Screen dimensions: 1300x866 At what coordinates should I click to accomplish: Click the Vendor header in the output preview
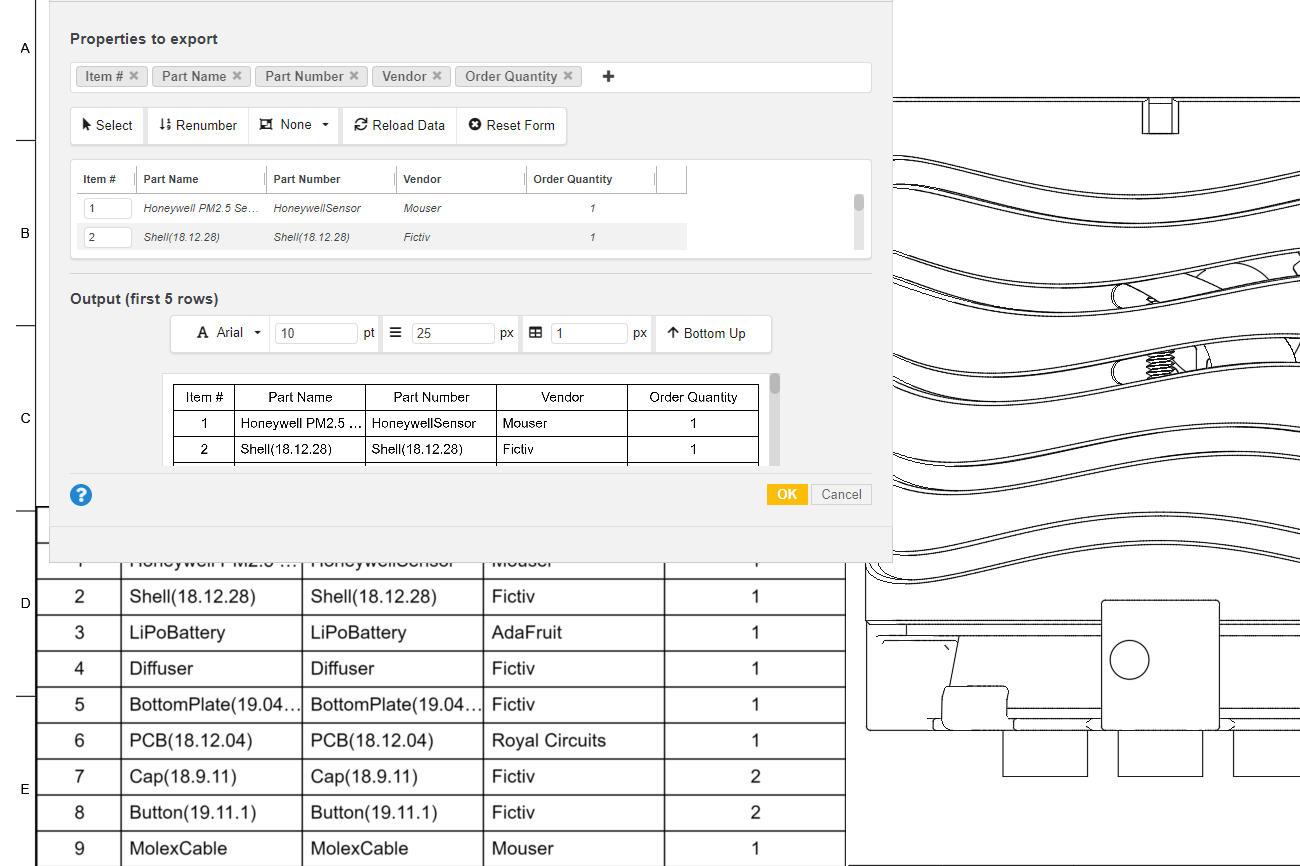pyautogui.click(x=562, y=397)
